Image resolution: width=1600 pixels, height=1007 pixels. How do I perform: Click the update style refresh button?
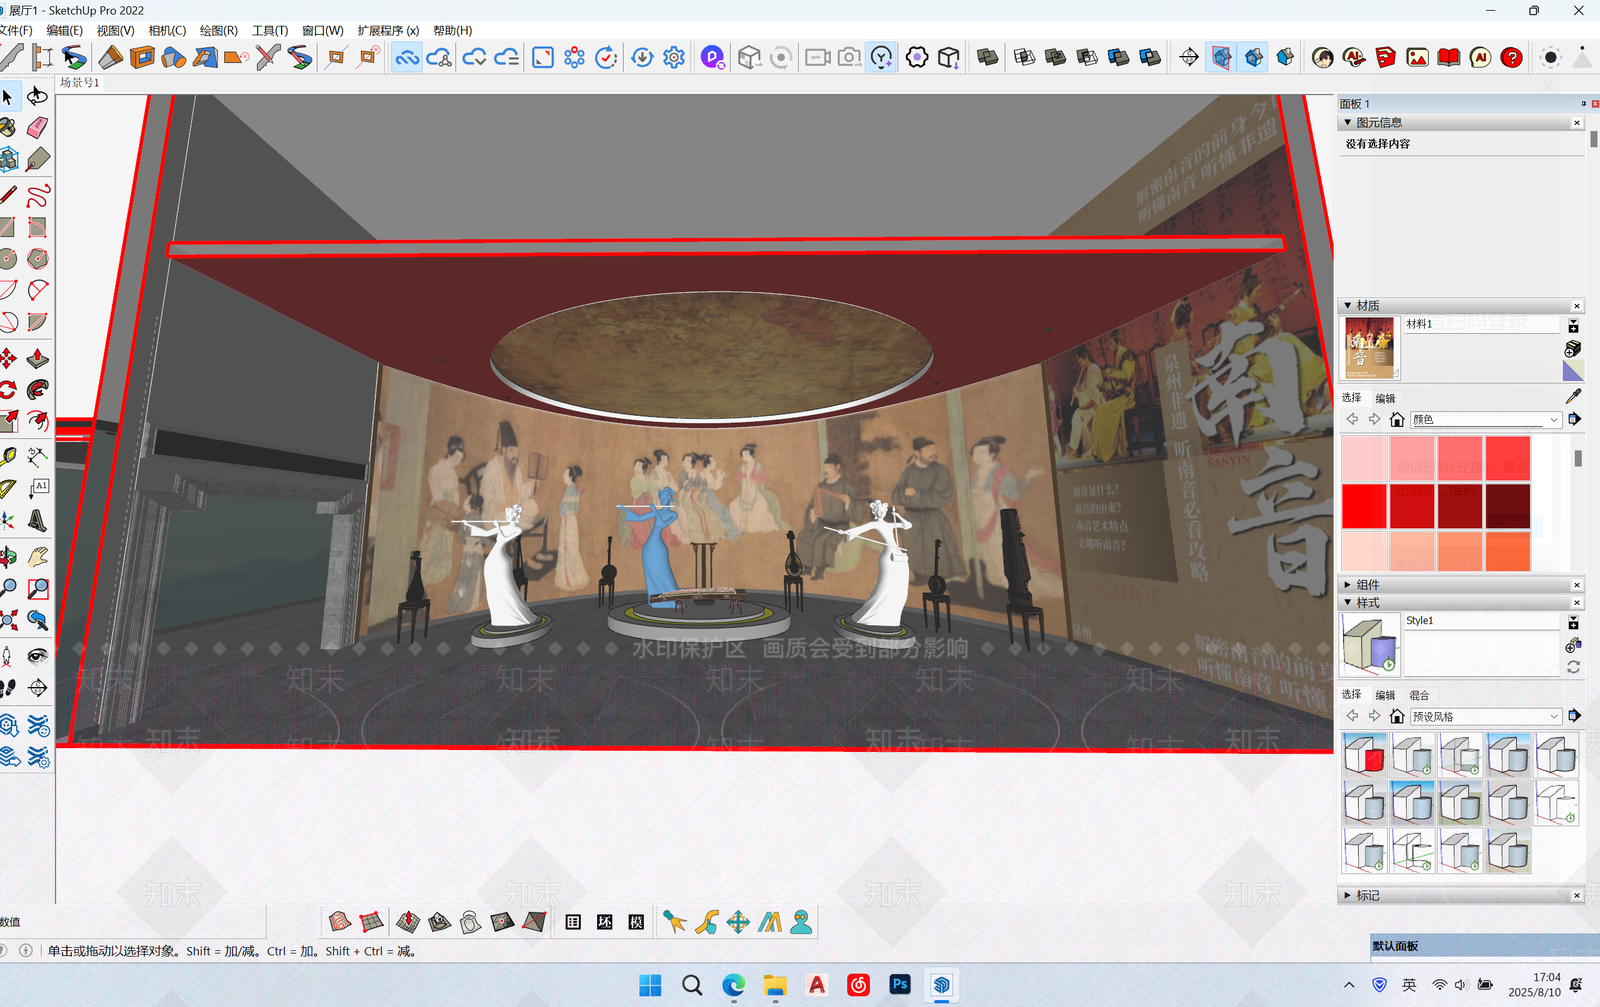click(1573, 667)
